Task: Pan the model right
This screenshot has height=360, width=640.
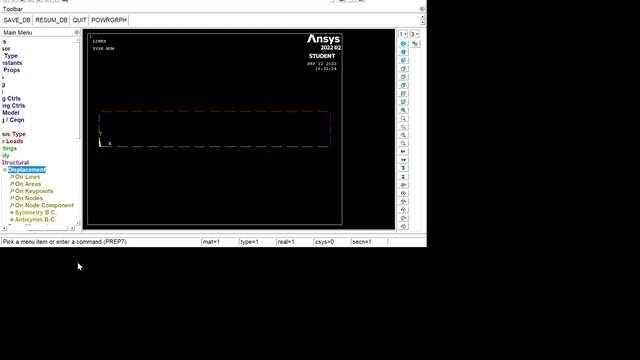Action: [403, 160]
